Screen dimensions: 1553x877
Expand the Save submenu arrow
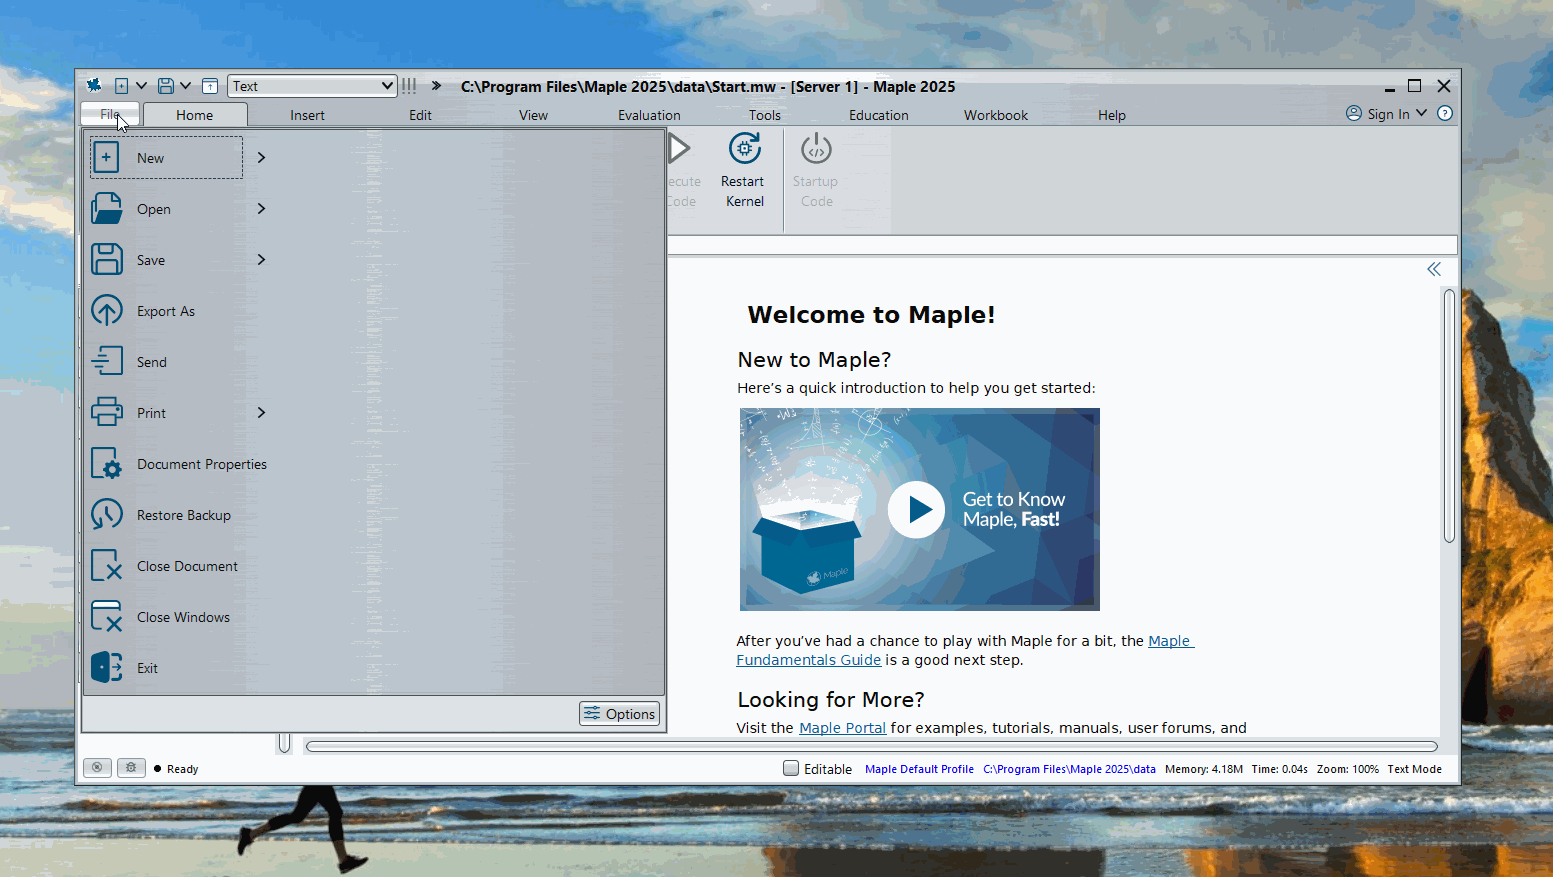pyautogui.click(x=261, y=260)
